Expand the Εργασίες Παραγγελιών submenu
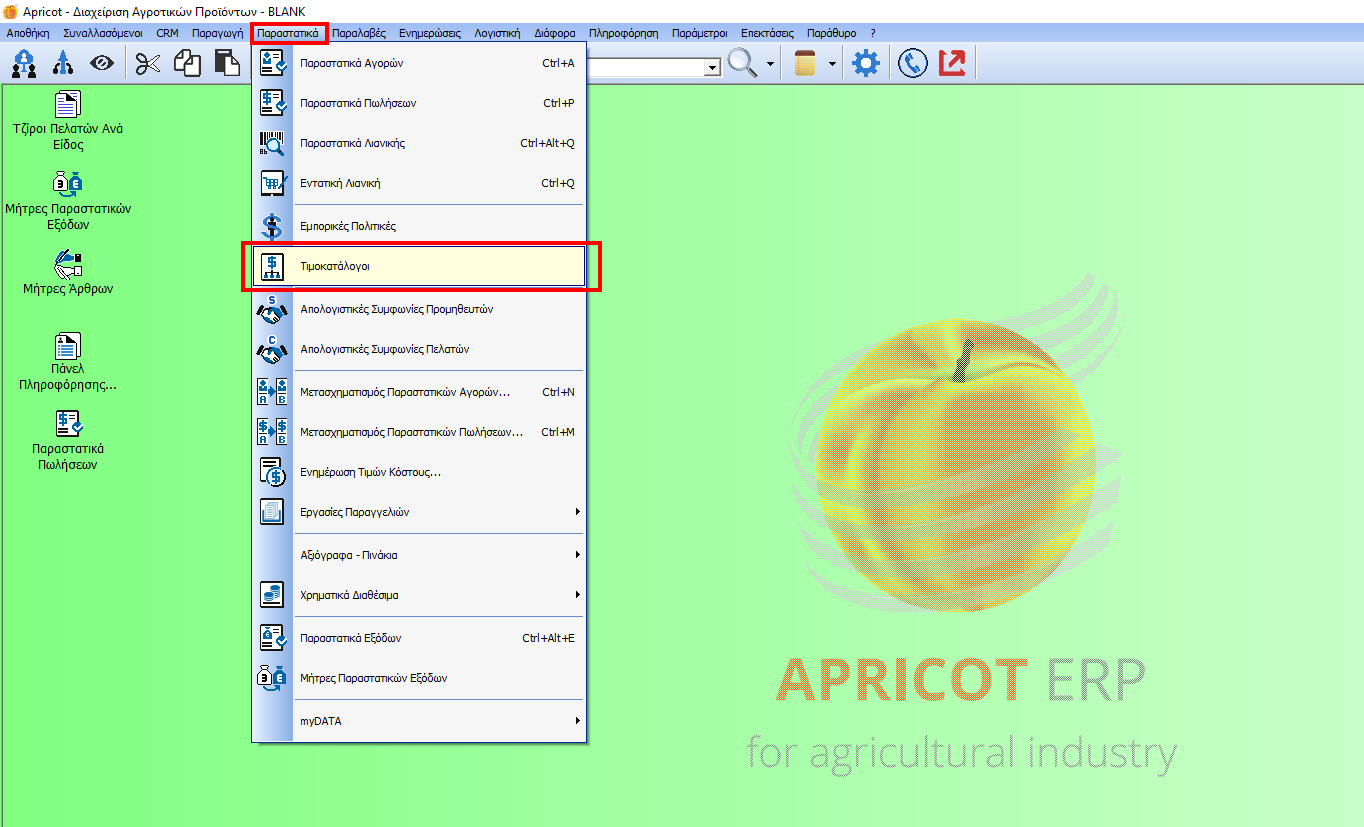This screenshot has width=1364, height=827. coord(418,512)
